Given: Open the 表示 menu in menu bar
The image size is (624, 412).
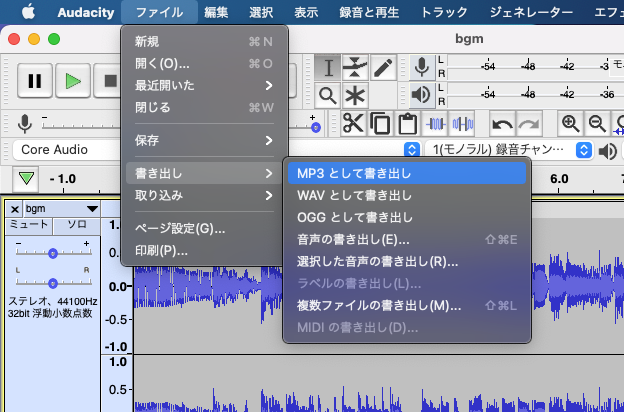Looking at the screenshot, I should click(306, 12).
